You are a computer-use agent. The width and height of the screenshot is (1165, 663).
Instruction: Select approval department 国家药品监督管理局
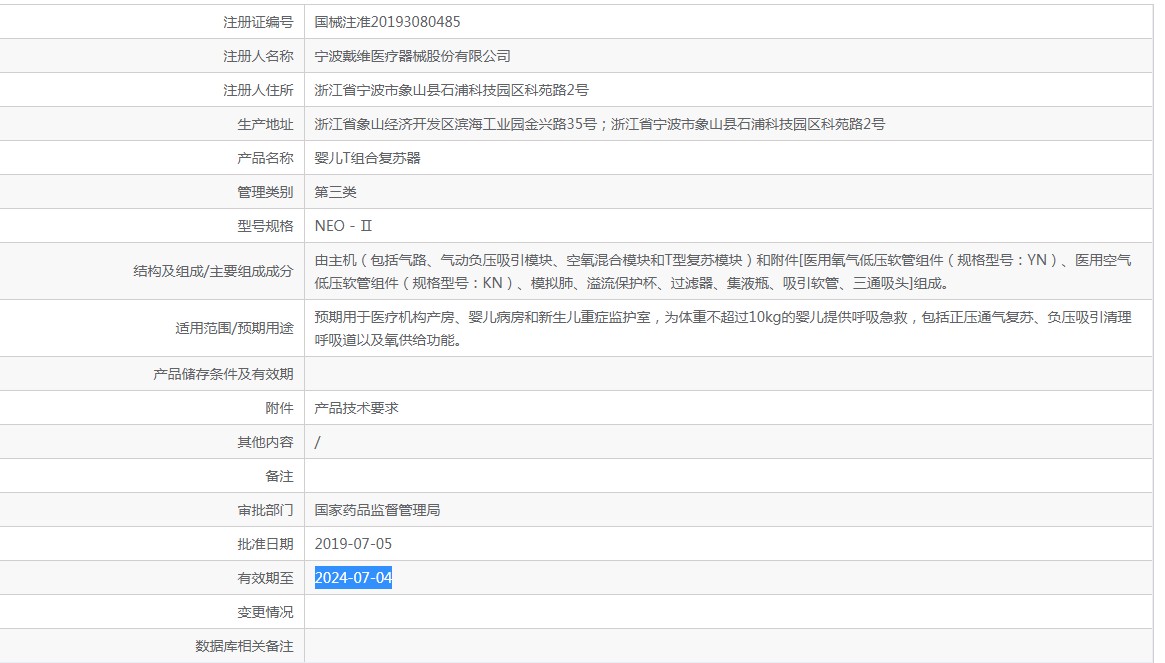377,510
